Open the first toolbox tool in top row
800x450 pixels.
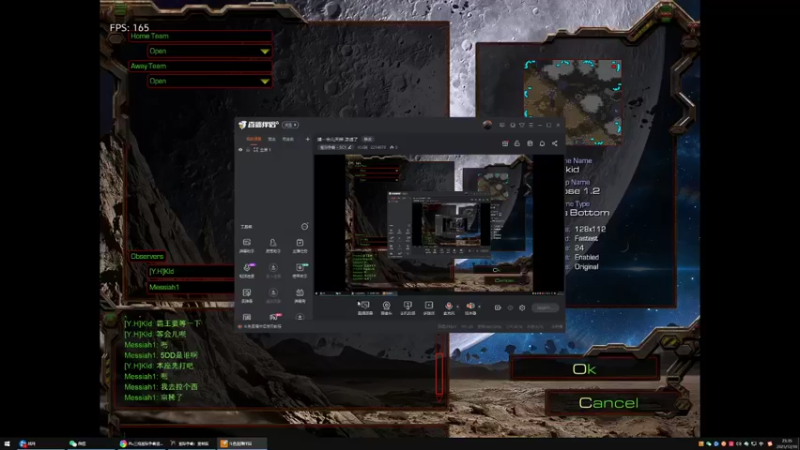coord(246,245)
